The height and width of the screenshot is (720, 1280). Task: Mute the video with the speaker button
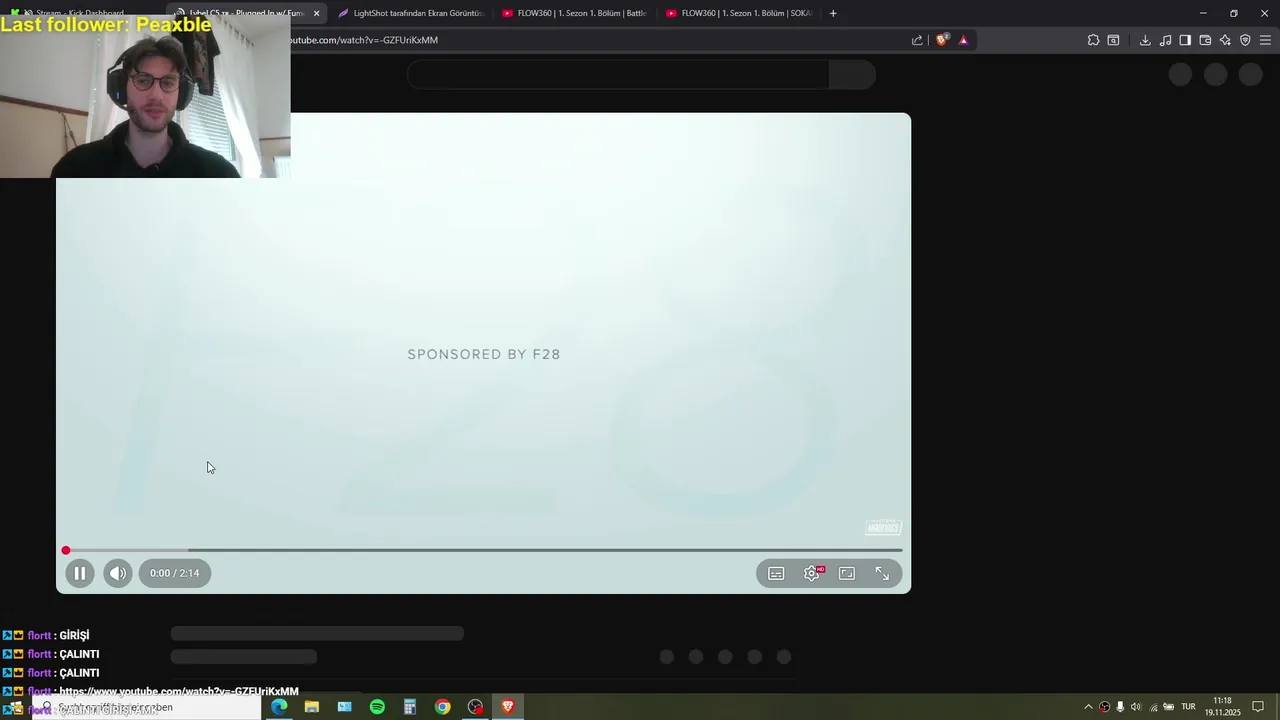click(x=118, y=573)
